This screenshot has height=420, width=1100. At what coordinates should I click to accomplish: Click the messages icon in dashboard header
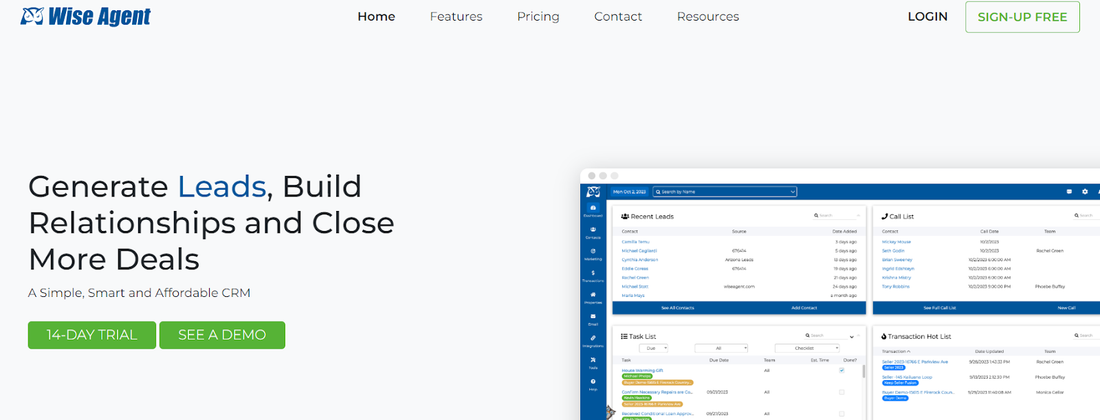tap(1069, 191)
